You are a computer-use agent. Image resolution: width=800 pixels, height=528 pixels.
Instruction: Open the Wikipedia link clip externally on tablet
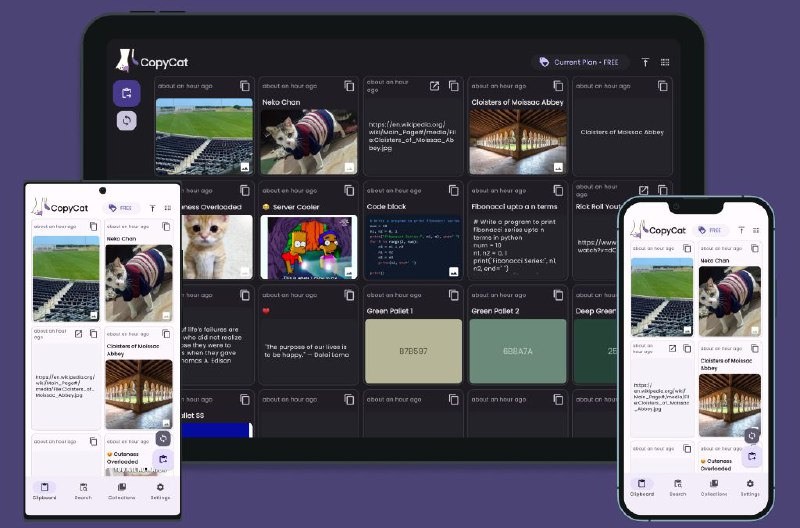(x=435, y=87)
